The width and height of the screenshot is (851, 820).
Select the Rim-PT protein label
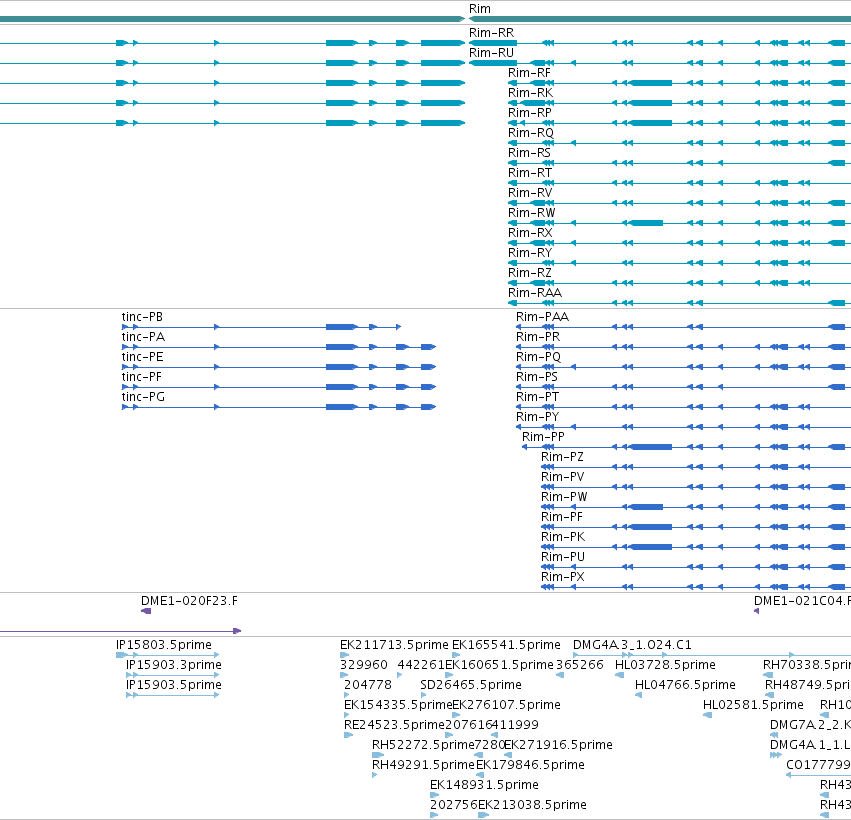(537, 398)
